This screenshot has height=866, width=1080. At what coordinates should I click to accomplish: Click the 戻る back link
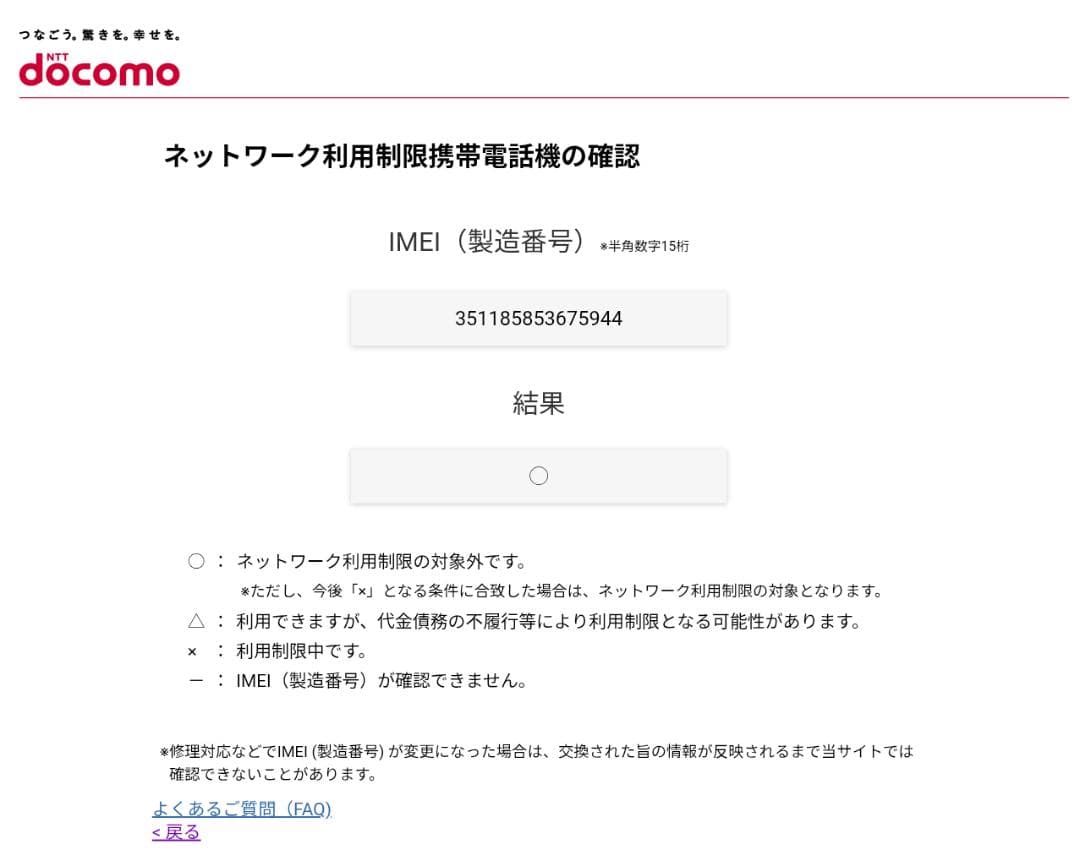click(x=175, y=833)
